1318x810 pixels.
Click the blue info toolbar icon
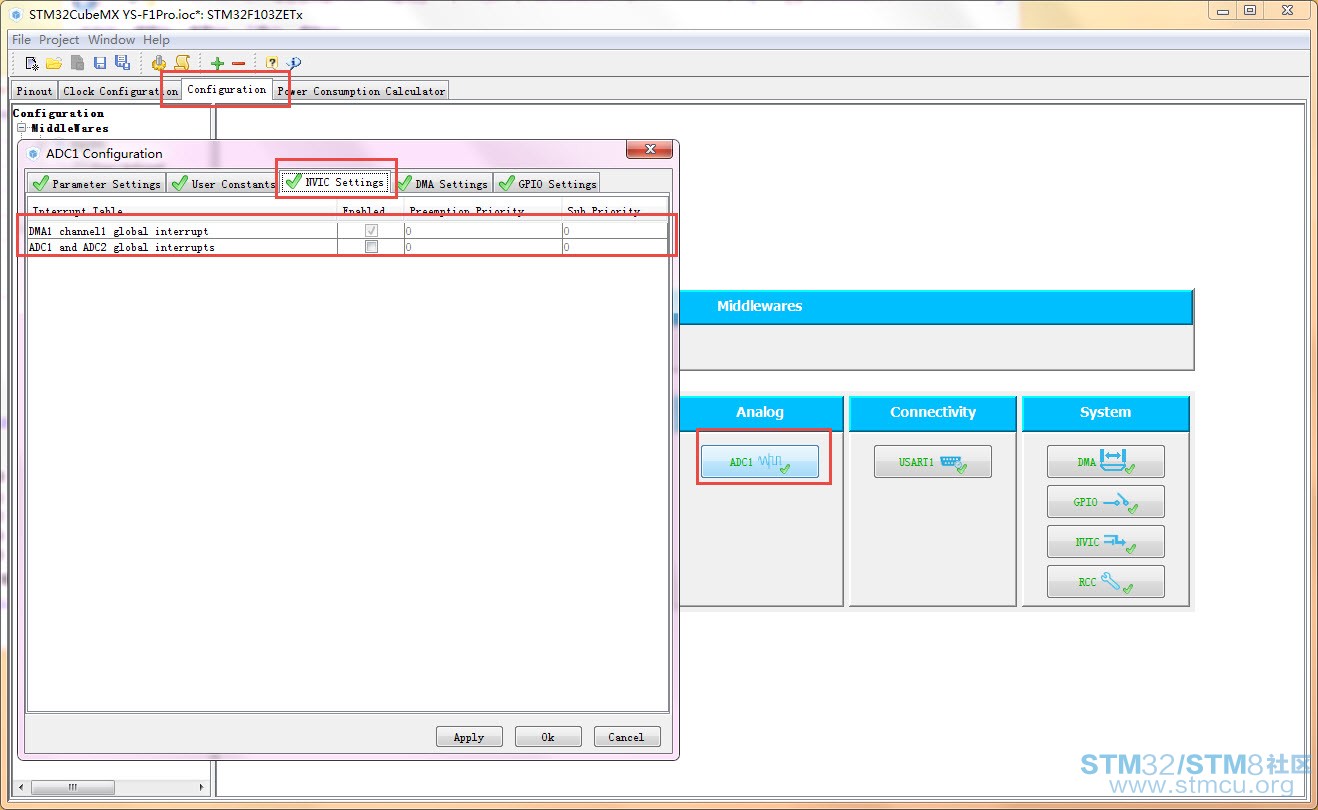pyautogui.click(x=294, y=63)
